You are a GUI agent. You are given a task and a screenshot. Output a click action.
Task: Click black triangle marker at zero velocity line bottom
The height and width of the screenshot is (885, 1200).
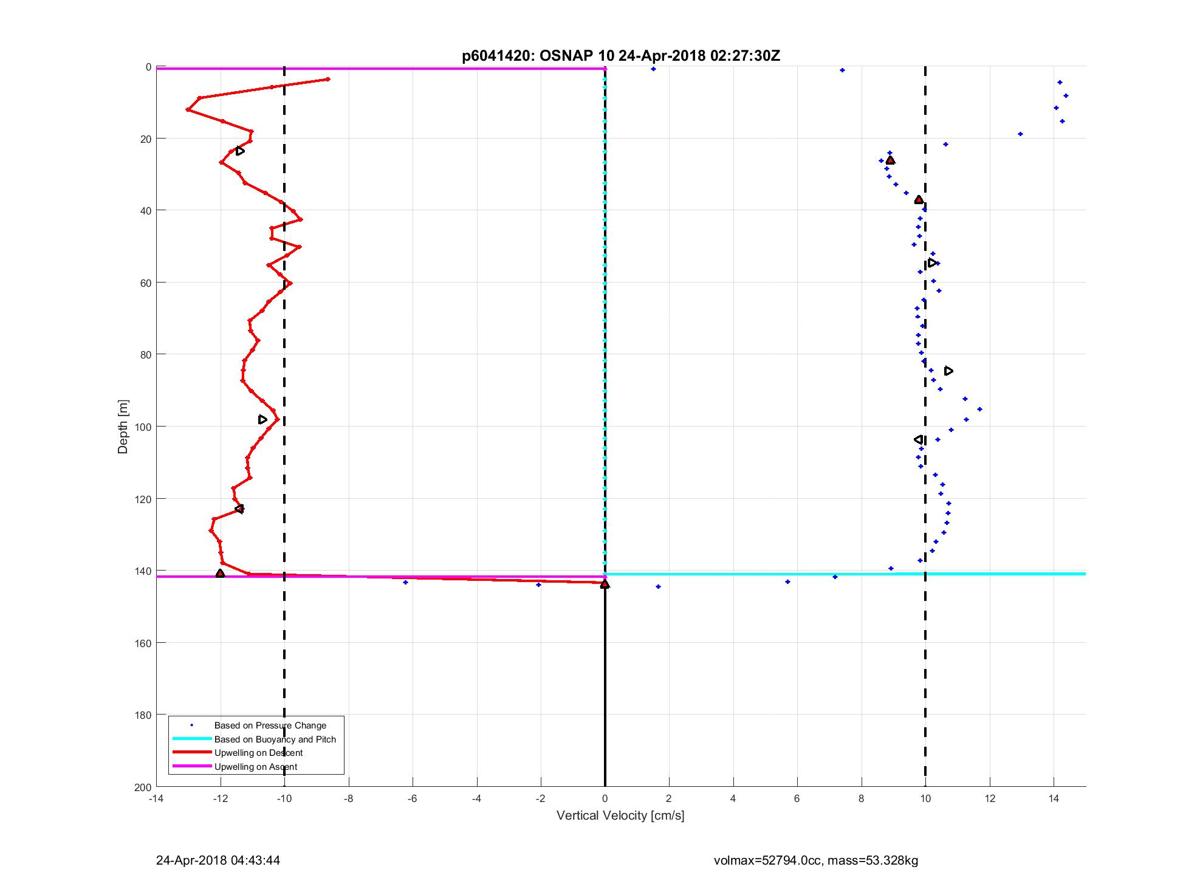point(605,584)
